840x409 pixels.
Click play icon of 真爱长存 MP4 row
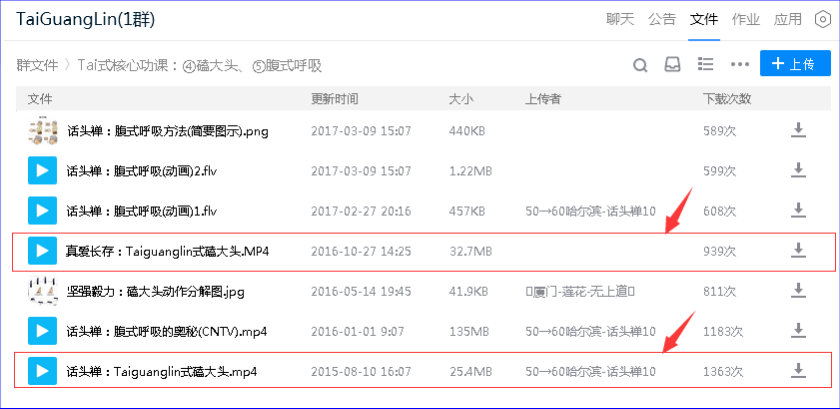(42, 250)
